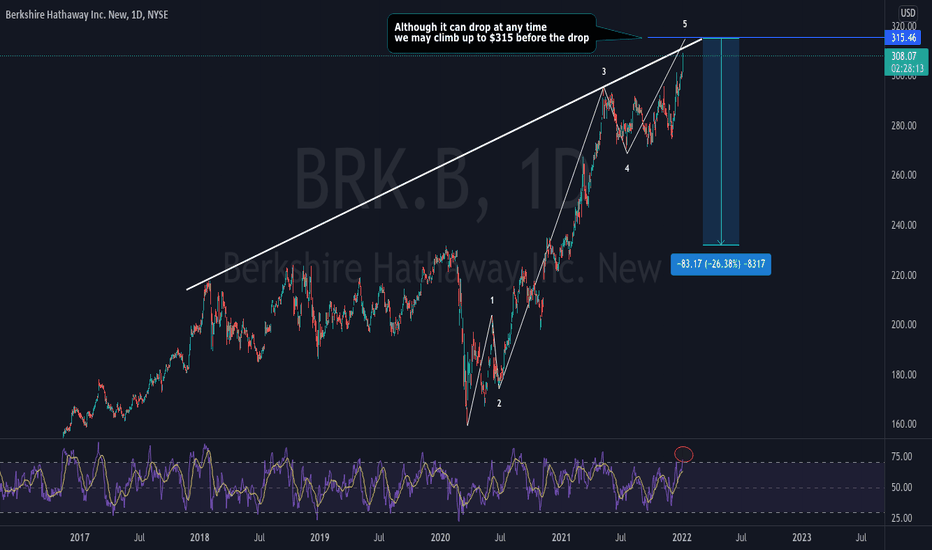Click the 160.00 price axis label
The height and width of the screenshot is (550, 932).
[x=903, y=425]
